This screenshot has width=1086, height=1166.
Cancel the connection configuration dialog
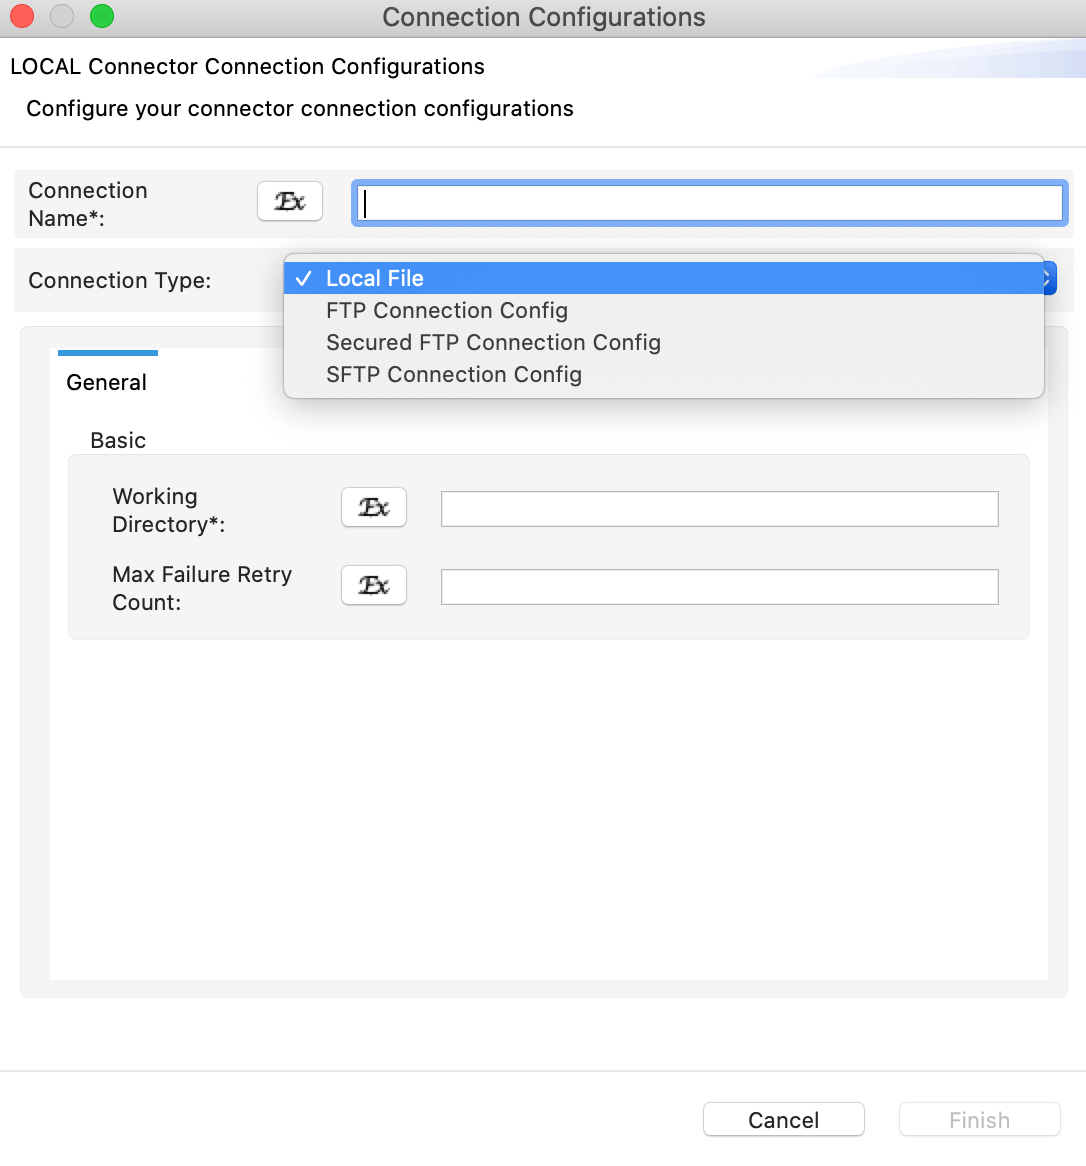783,1120
